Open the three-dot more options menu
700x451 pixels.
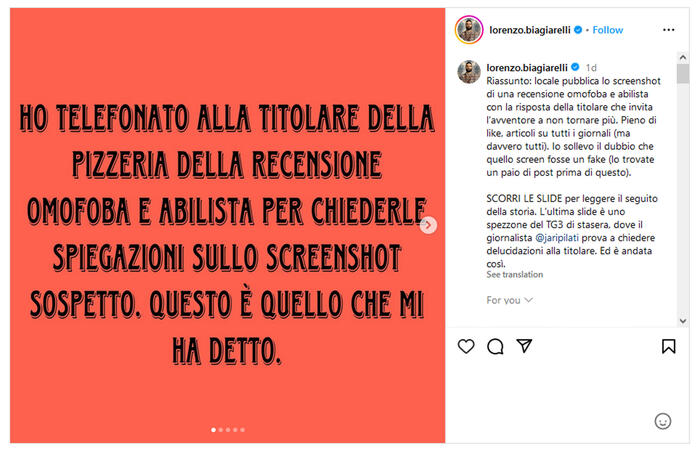coord(668,30)
